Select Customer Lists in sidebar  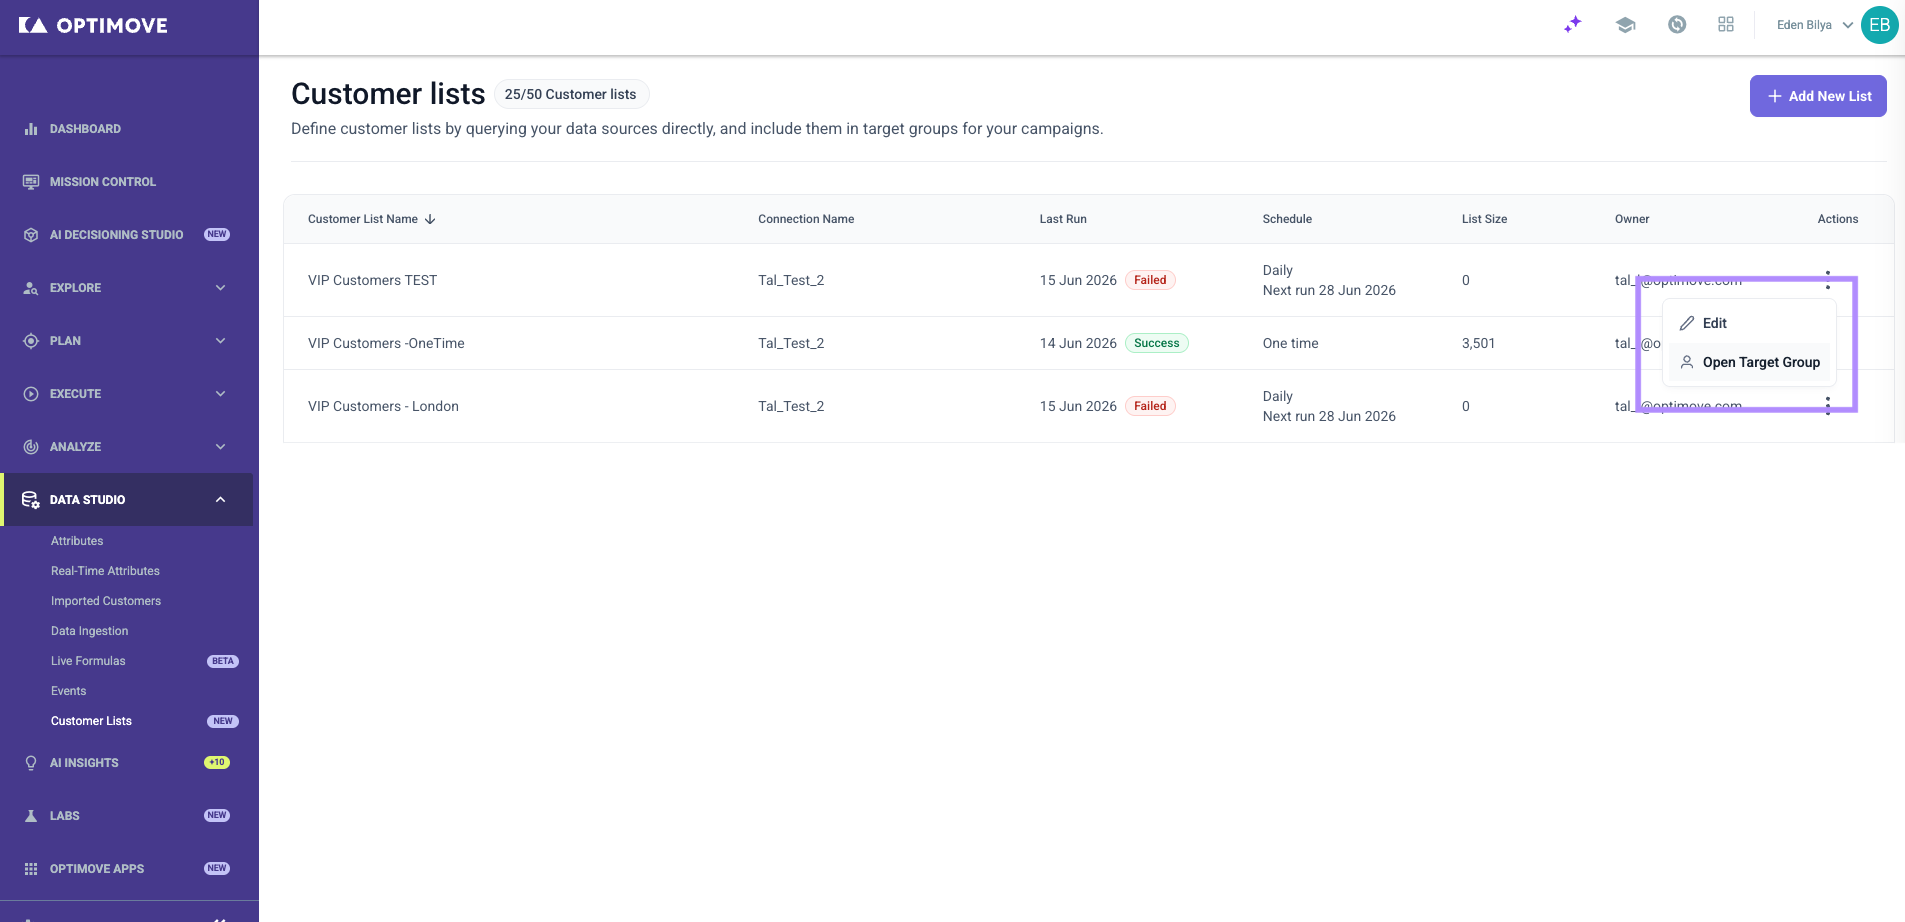(91, 721)
